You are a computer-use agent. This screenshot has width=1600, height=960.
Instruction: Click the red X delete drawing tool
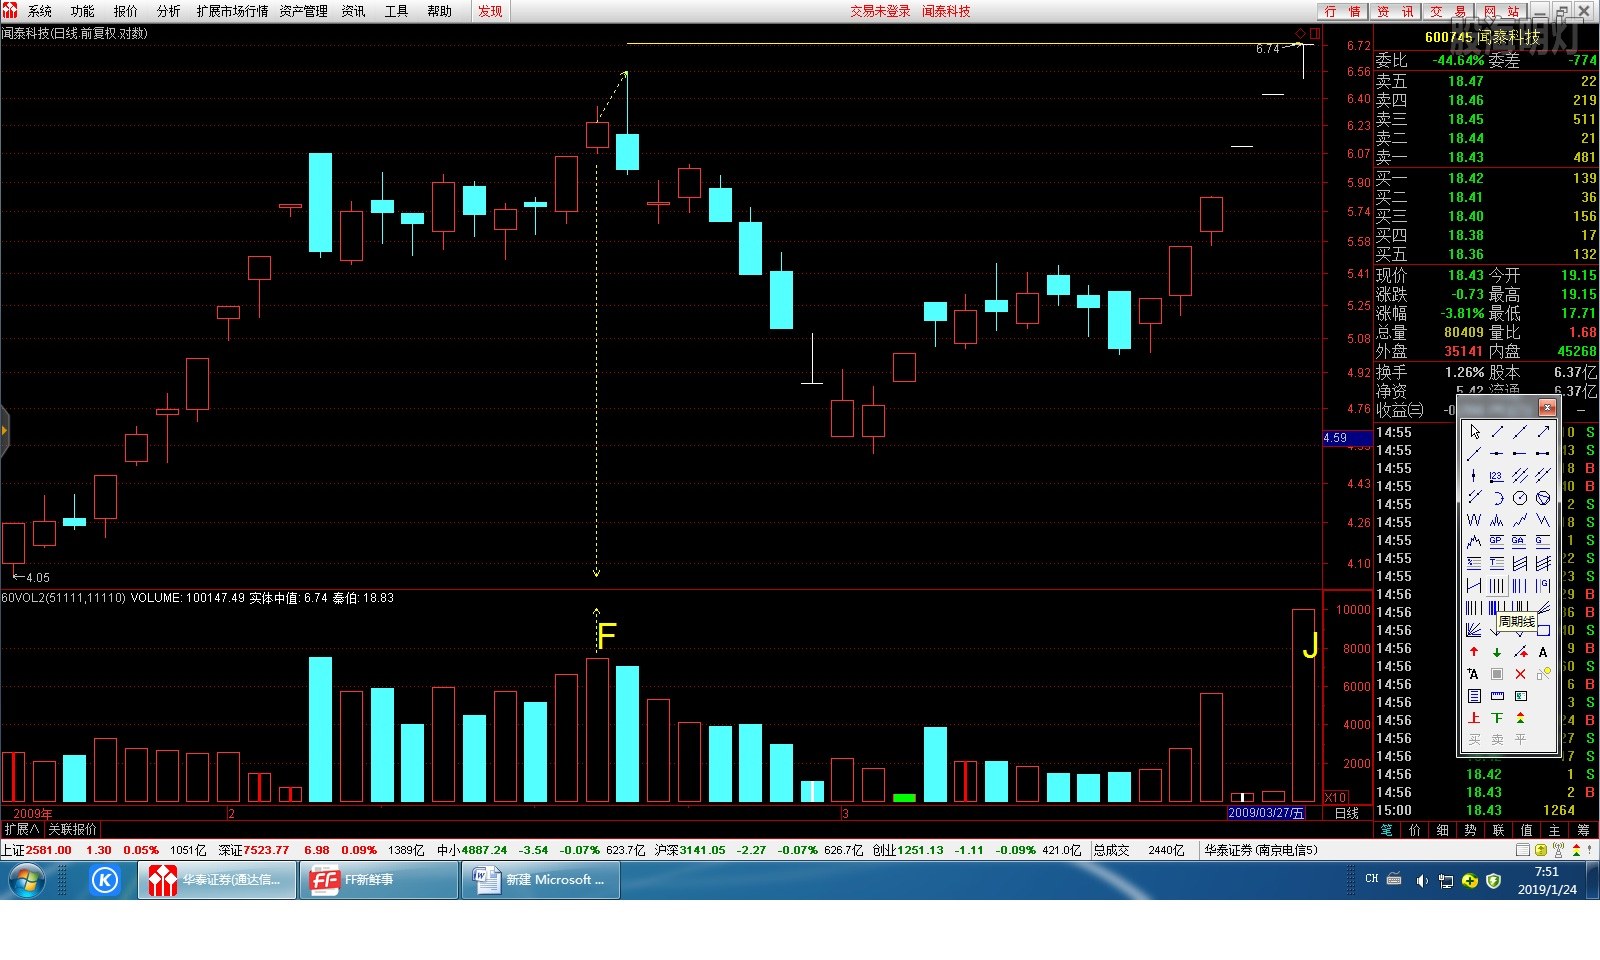(1520, 674)
